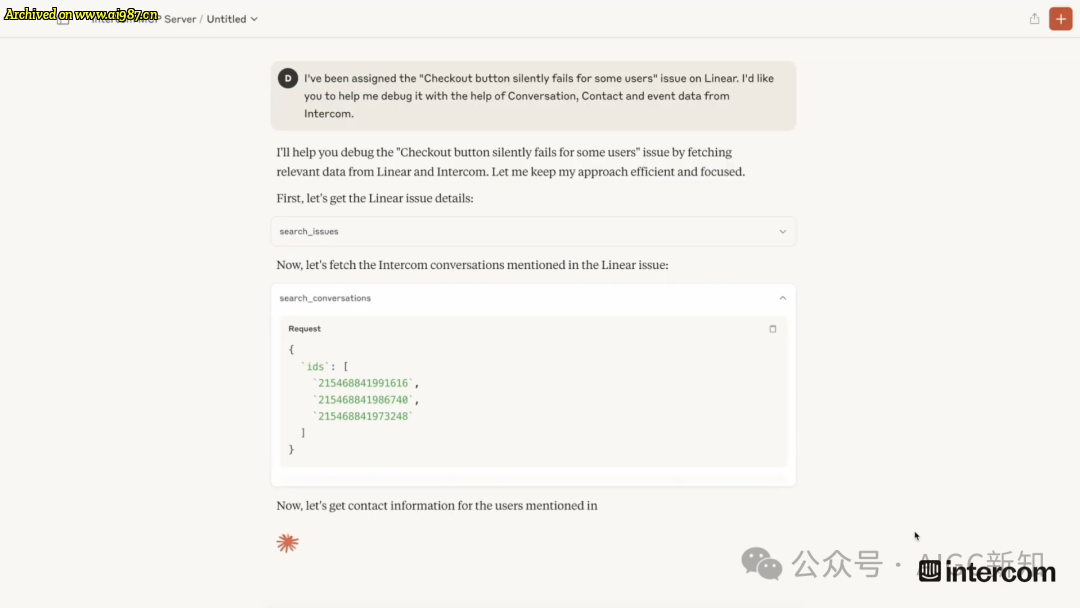The height and width of the screenshot is (608, 1080).
Task: Click the paragraph starting 'I'll help you debug'
Action: 510,162
